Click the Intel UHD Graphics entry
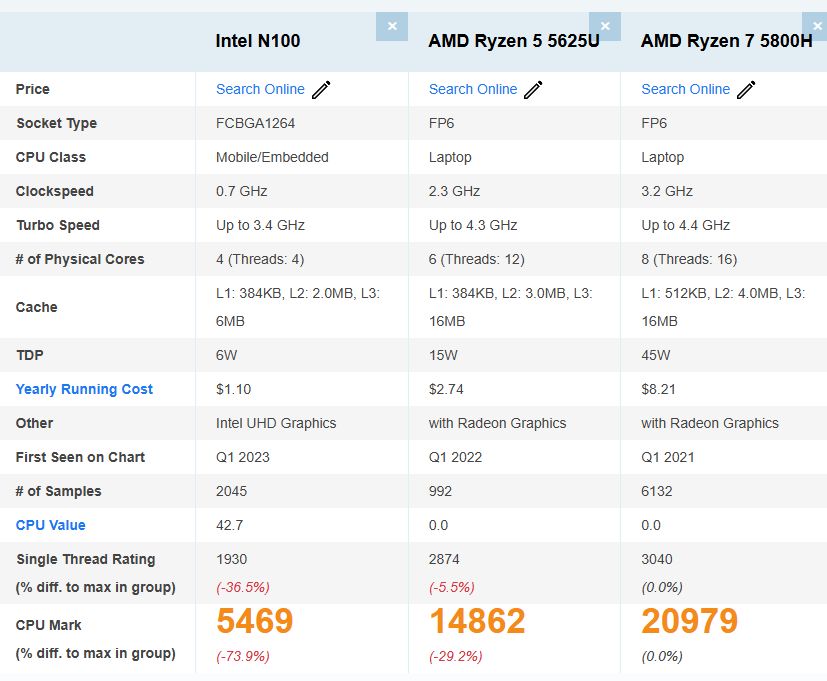The image size is (827, 681). point(276,423)
